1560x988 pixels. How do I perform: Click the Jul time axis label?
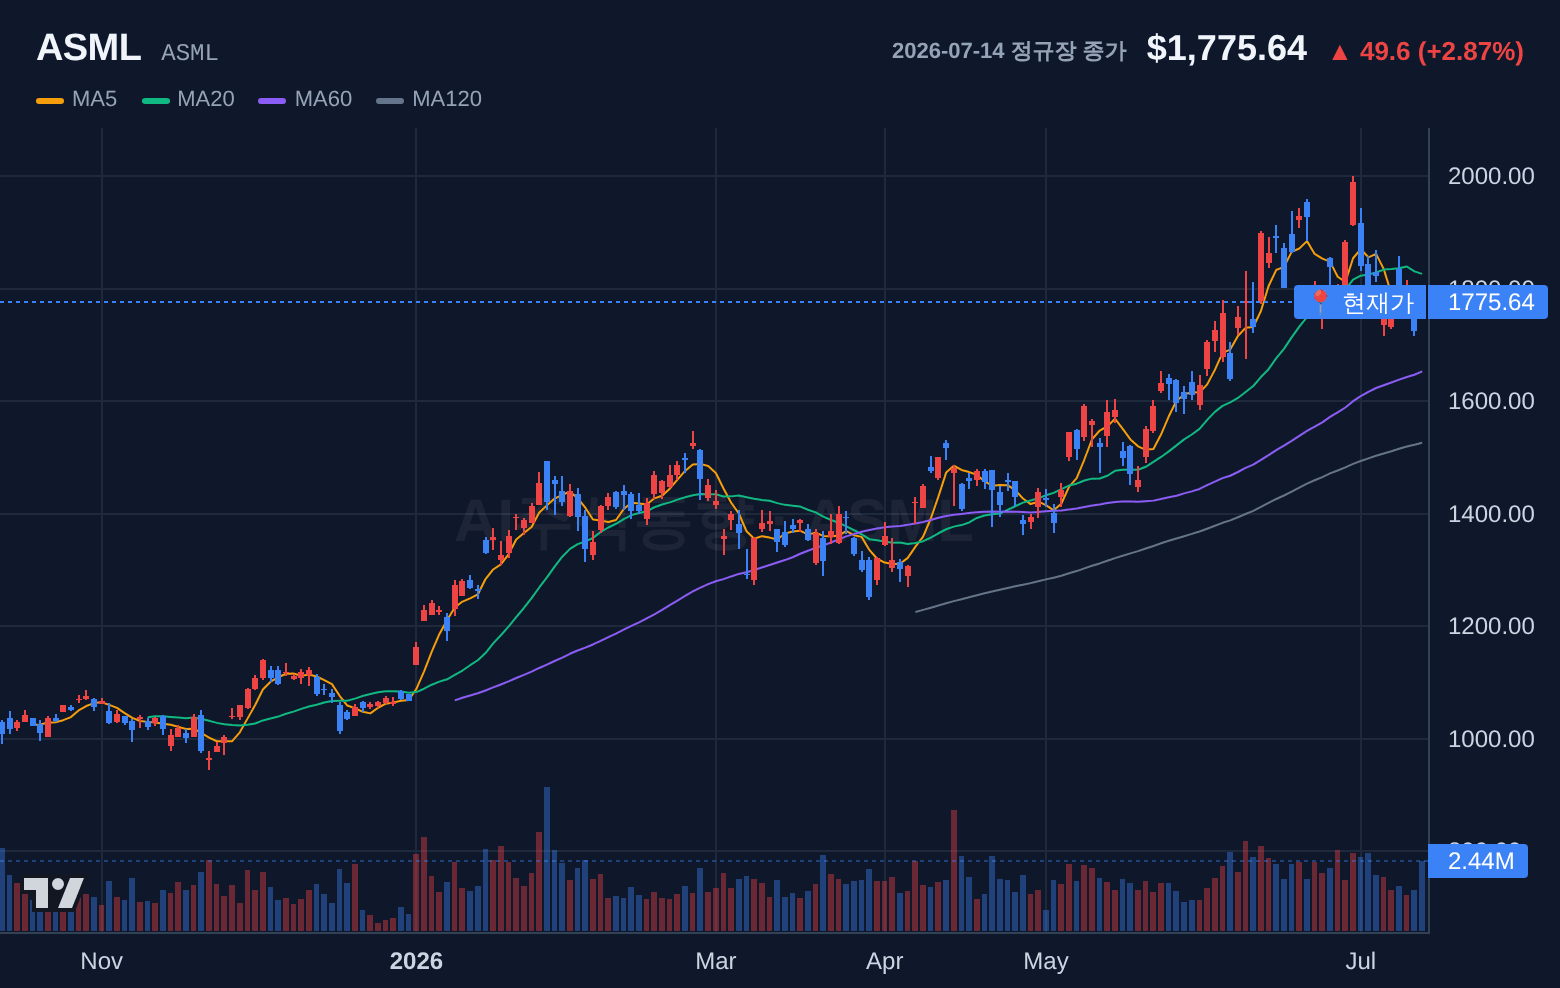pyautogui.click(x=1361, y=961)
